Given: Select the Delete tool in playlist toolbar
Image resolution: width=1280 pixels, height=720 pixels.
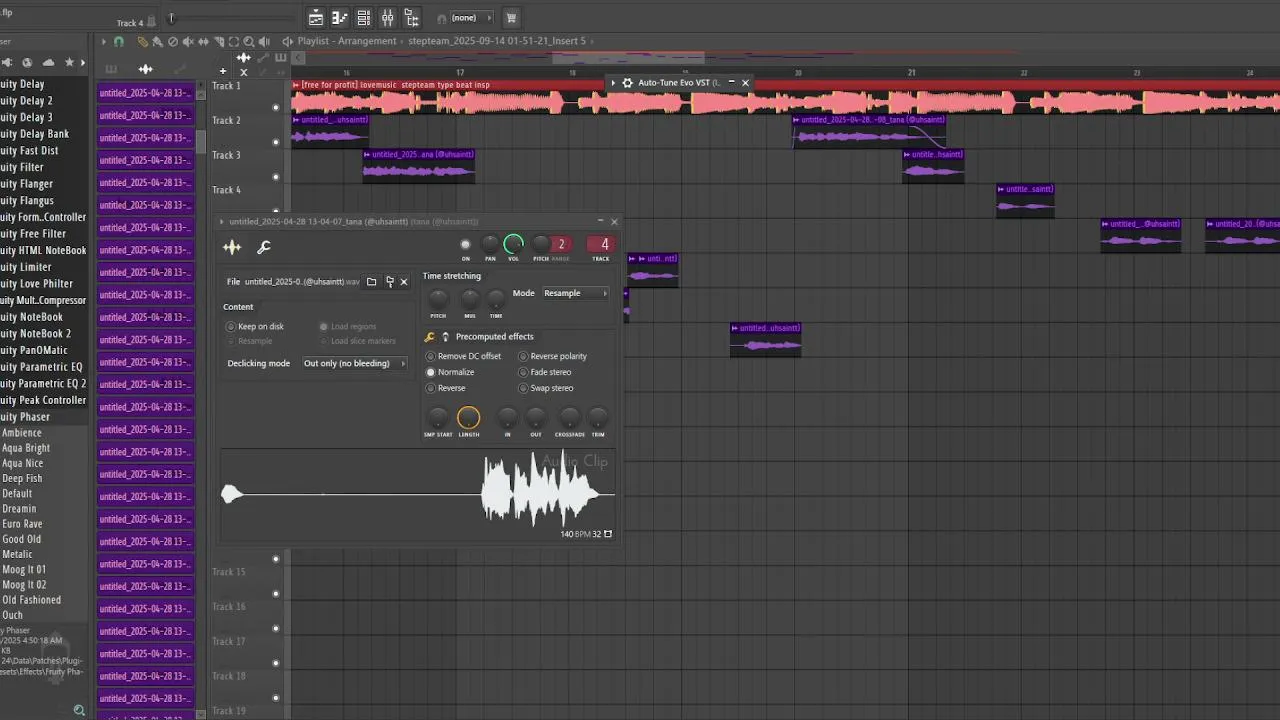Looking at the screenshot, I should coord(172,42).
